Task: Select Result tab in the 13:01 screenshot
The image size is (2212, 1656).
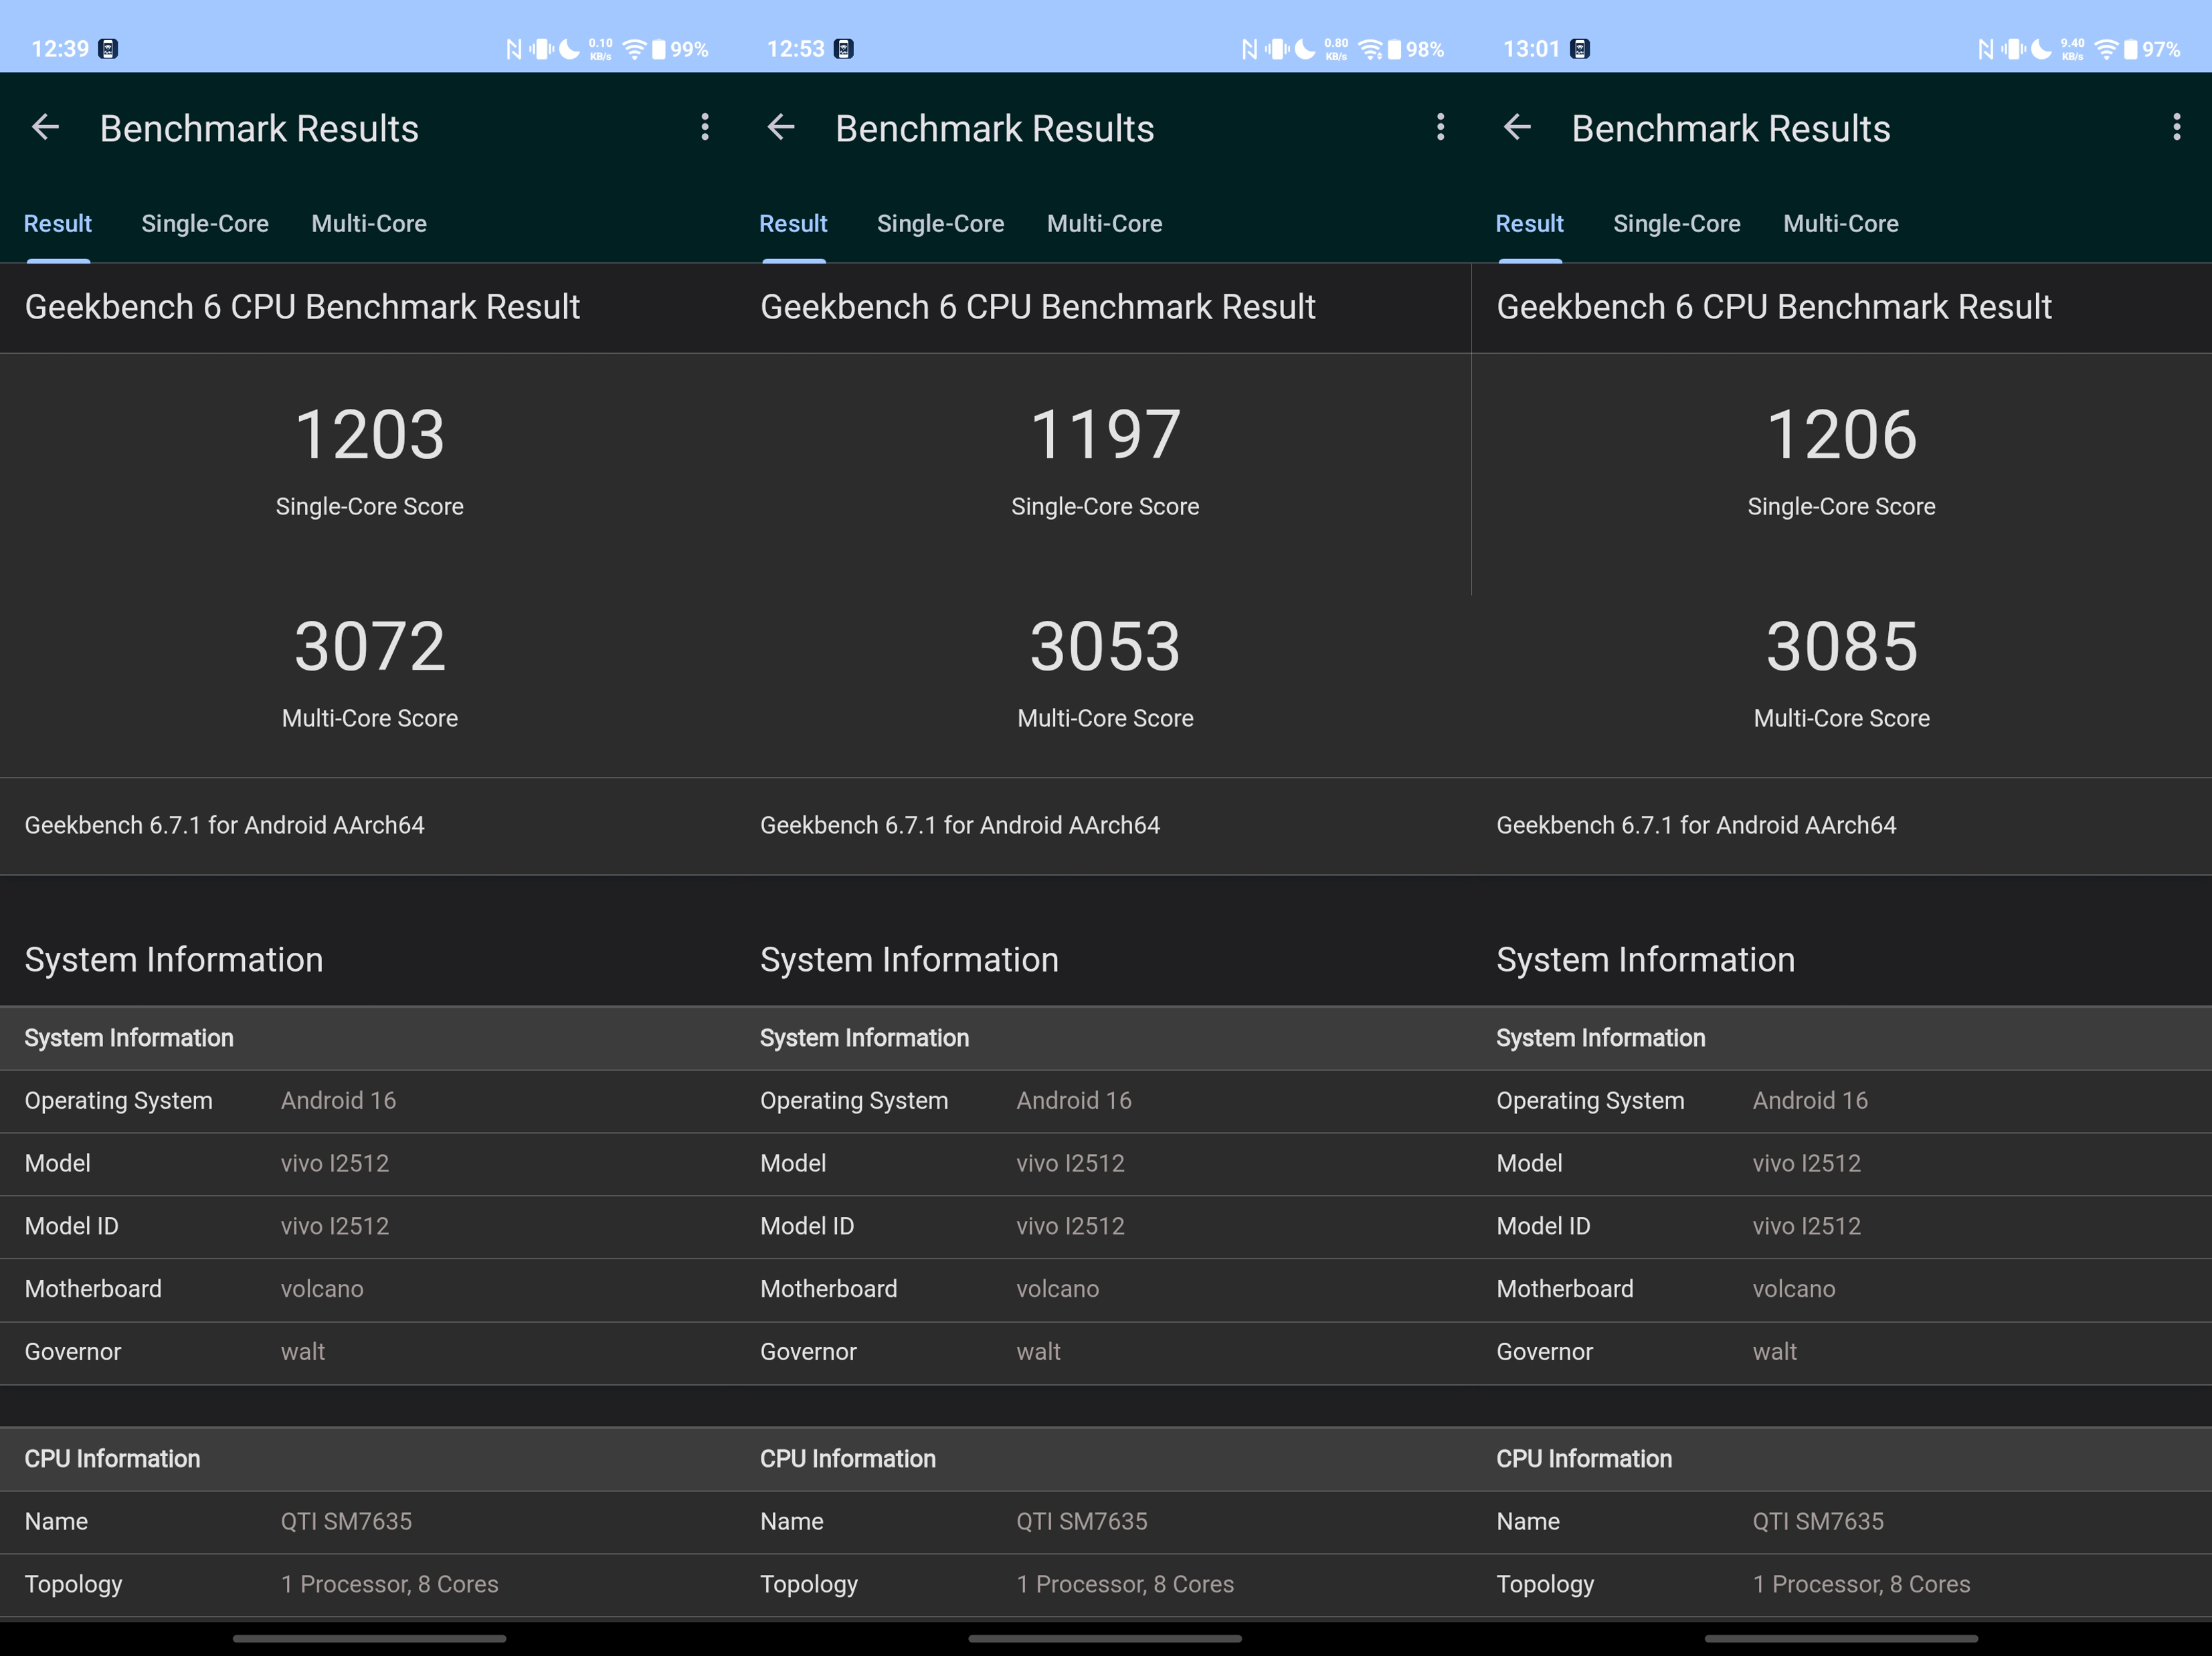Action: point(1530,223)
